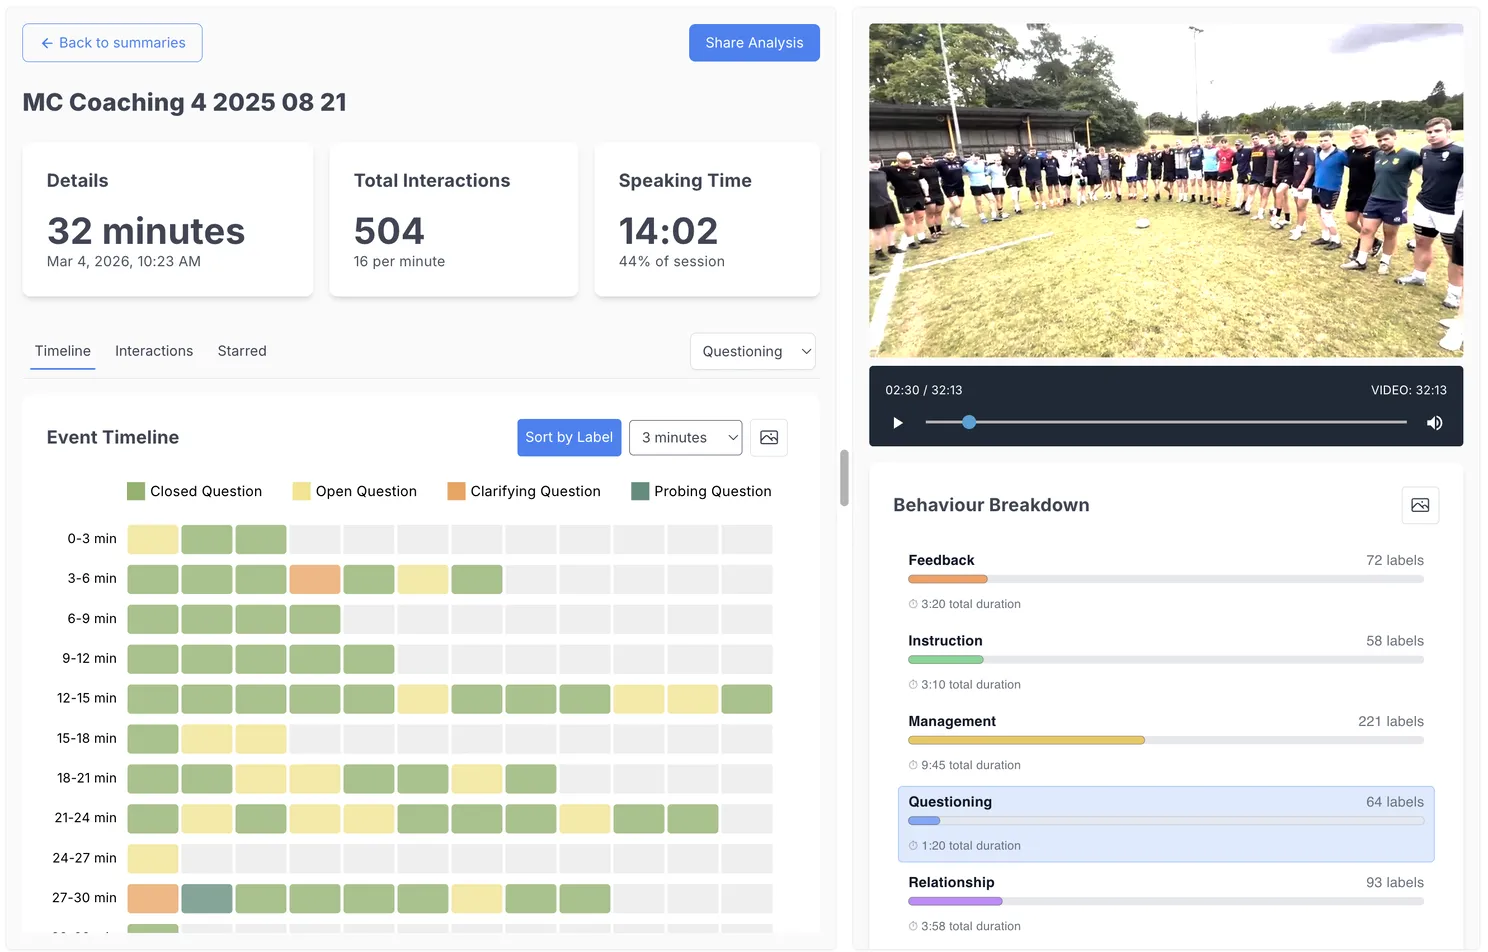
Task: Click the Total Interactions 504 card
Action: [454, 219]
